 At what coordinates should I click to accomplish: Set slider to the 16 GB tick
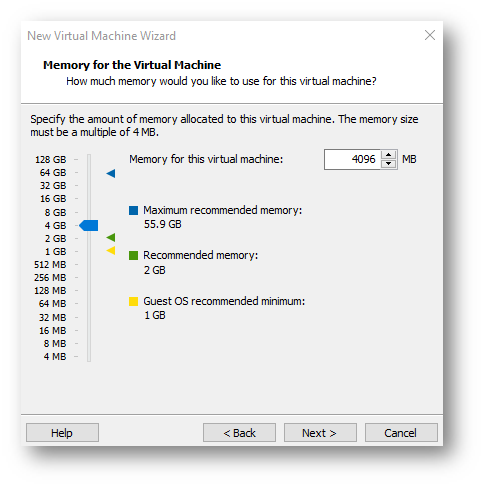89,199
